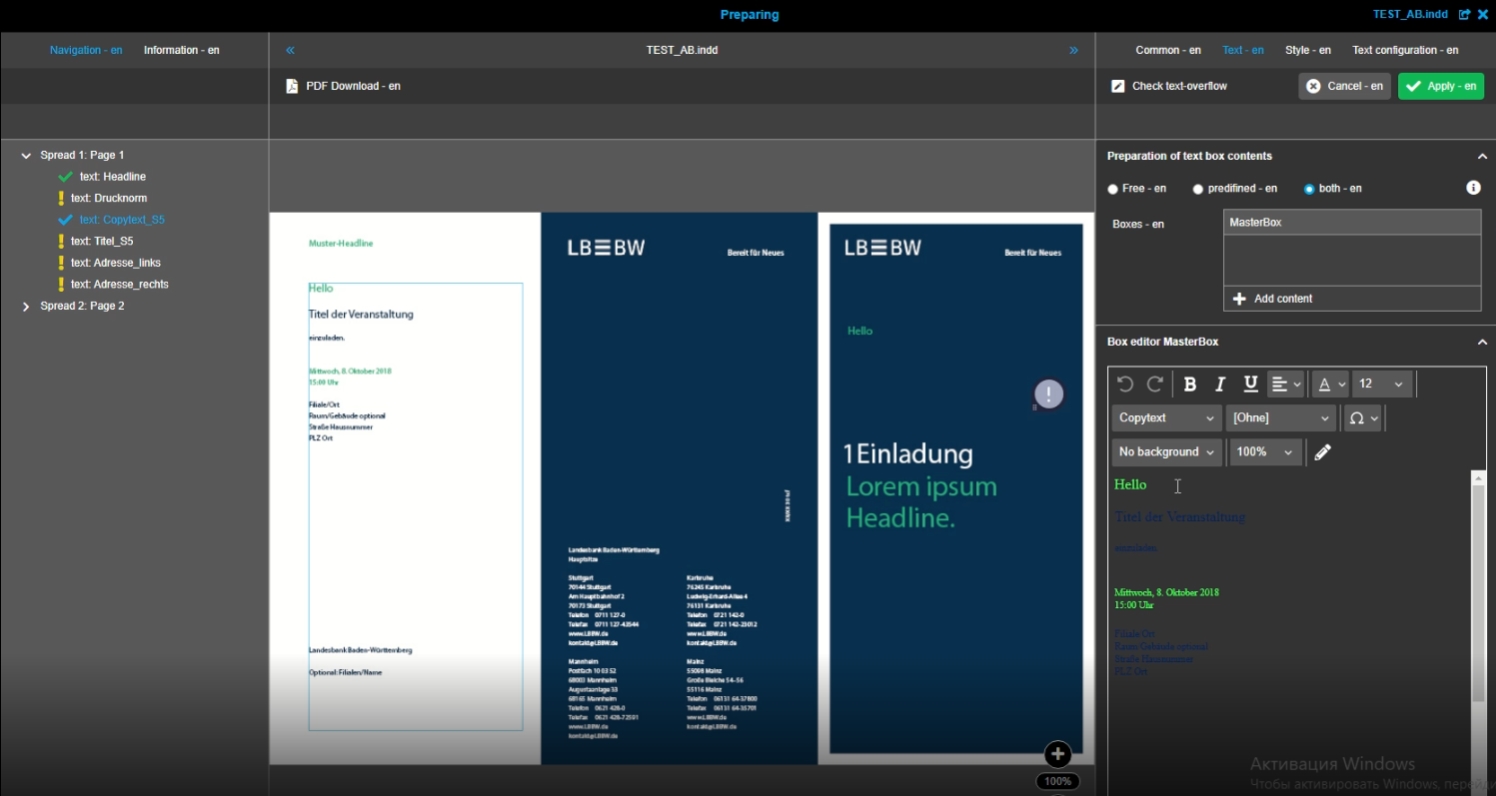Click the exclamation warning bubble on preview page
The height and width of the screenshot is (796, 1496).
1048,394
